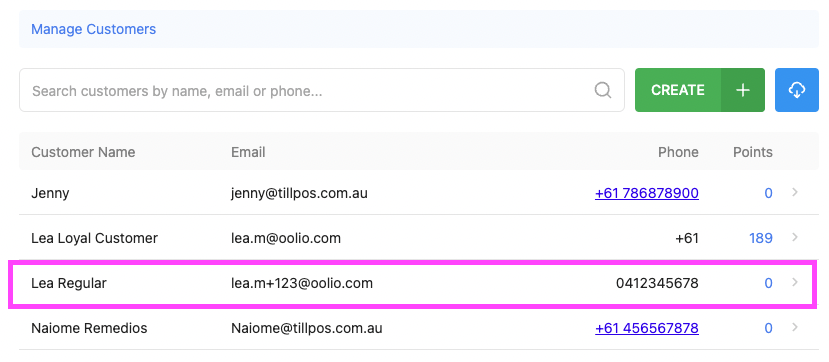
Task: Select the Email column header
Action: [248, 152]
